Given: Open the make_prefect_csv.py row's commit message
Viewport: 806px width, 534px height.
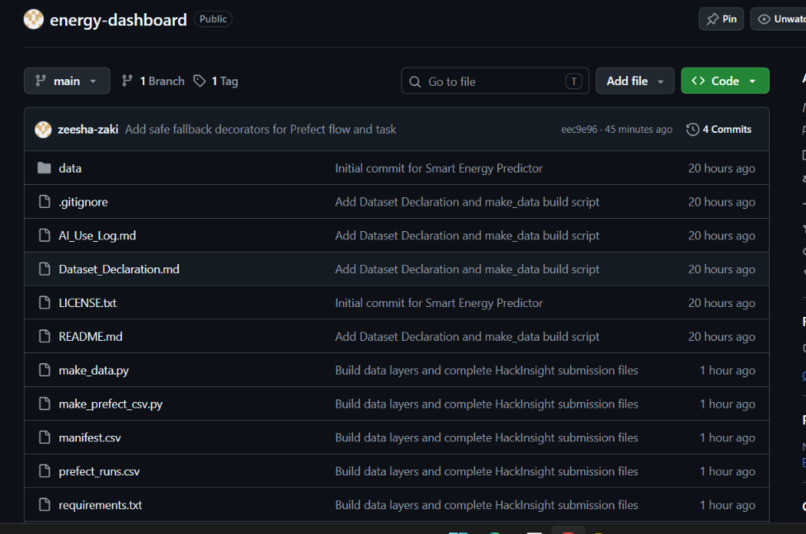Looking at the screenshot, I should coord(486,404).
